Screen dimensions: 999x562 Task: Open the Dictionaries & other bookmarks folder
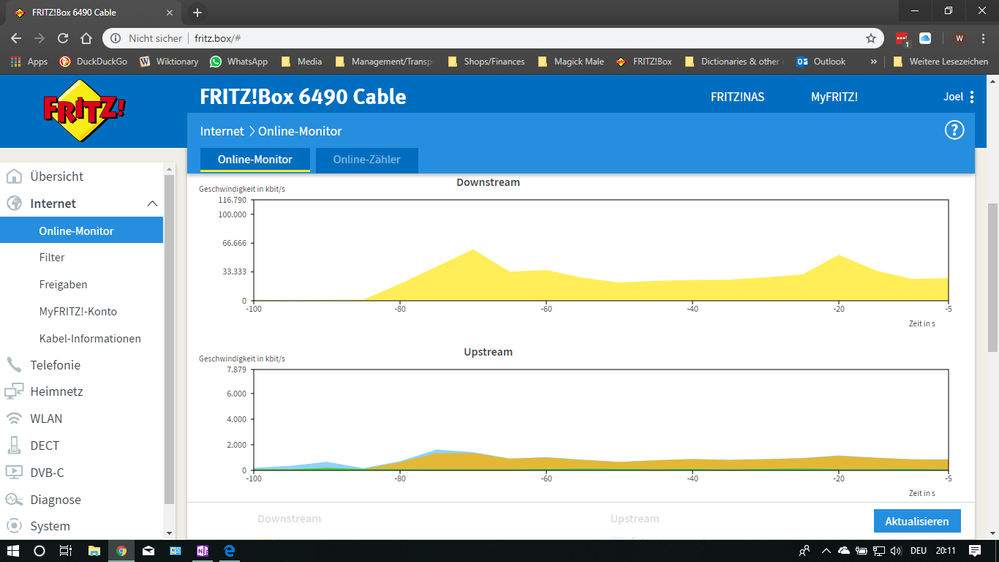click(733, 62)
